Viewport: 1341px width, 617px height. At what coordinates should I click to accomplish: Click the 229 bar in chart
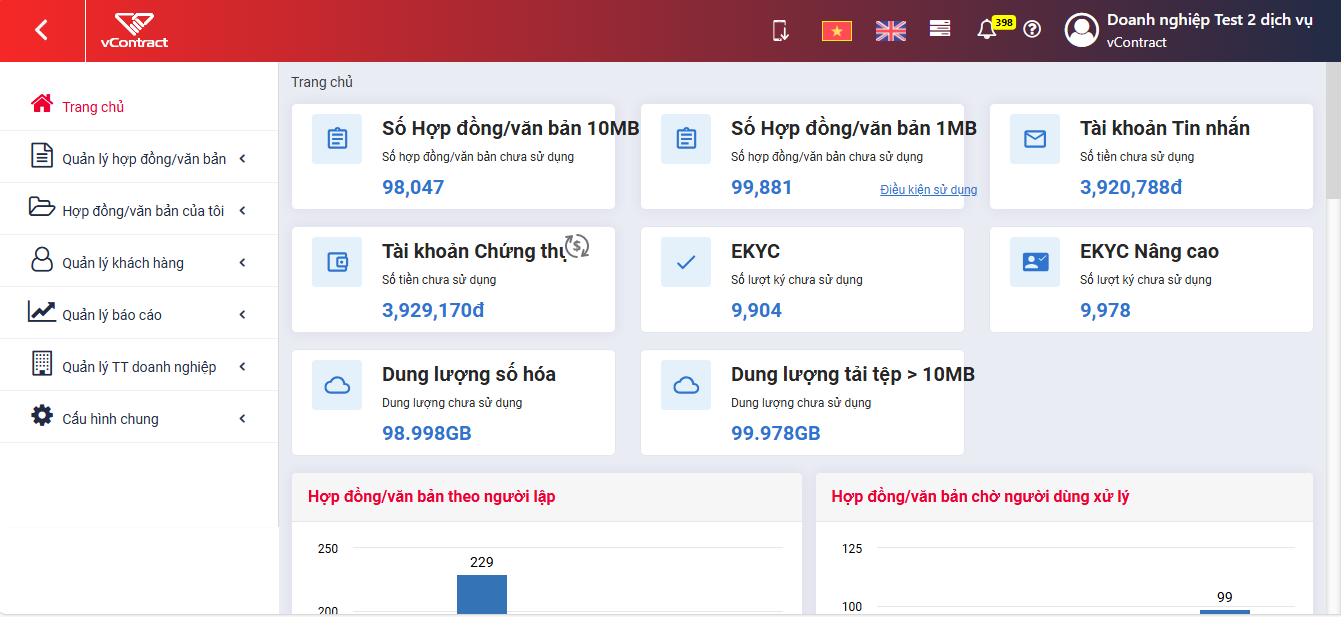click(x=482, y=594)
